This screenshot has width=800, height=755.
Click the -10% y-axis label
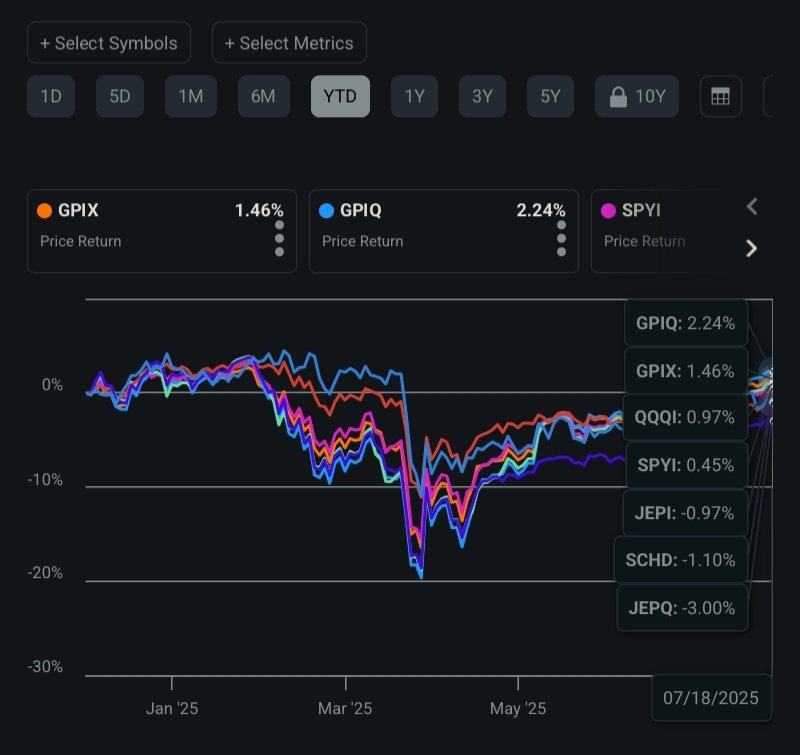(x=45, y=480)
